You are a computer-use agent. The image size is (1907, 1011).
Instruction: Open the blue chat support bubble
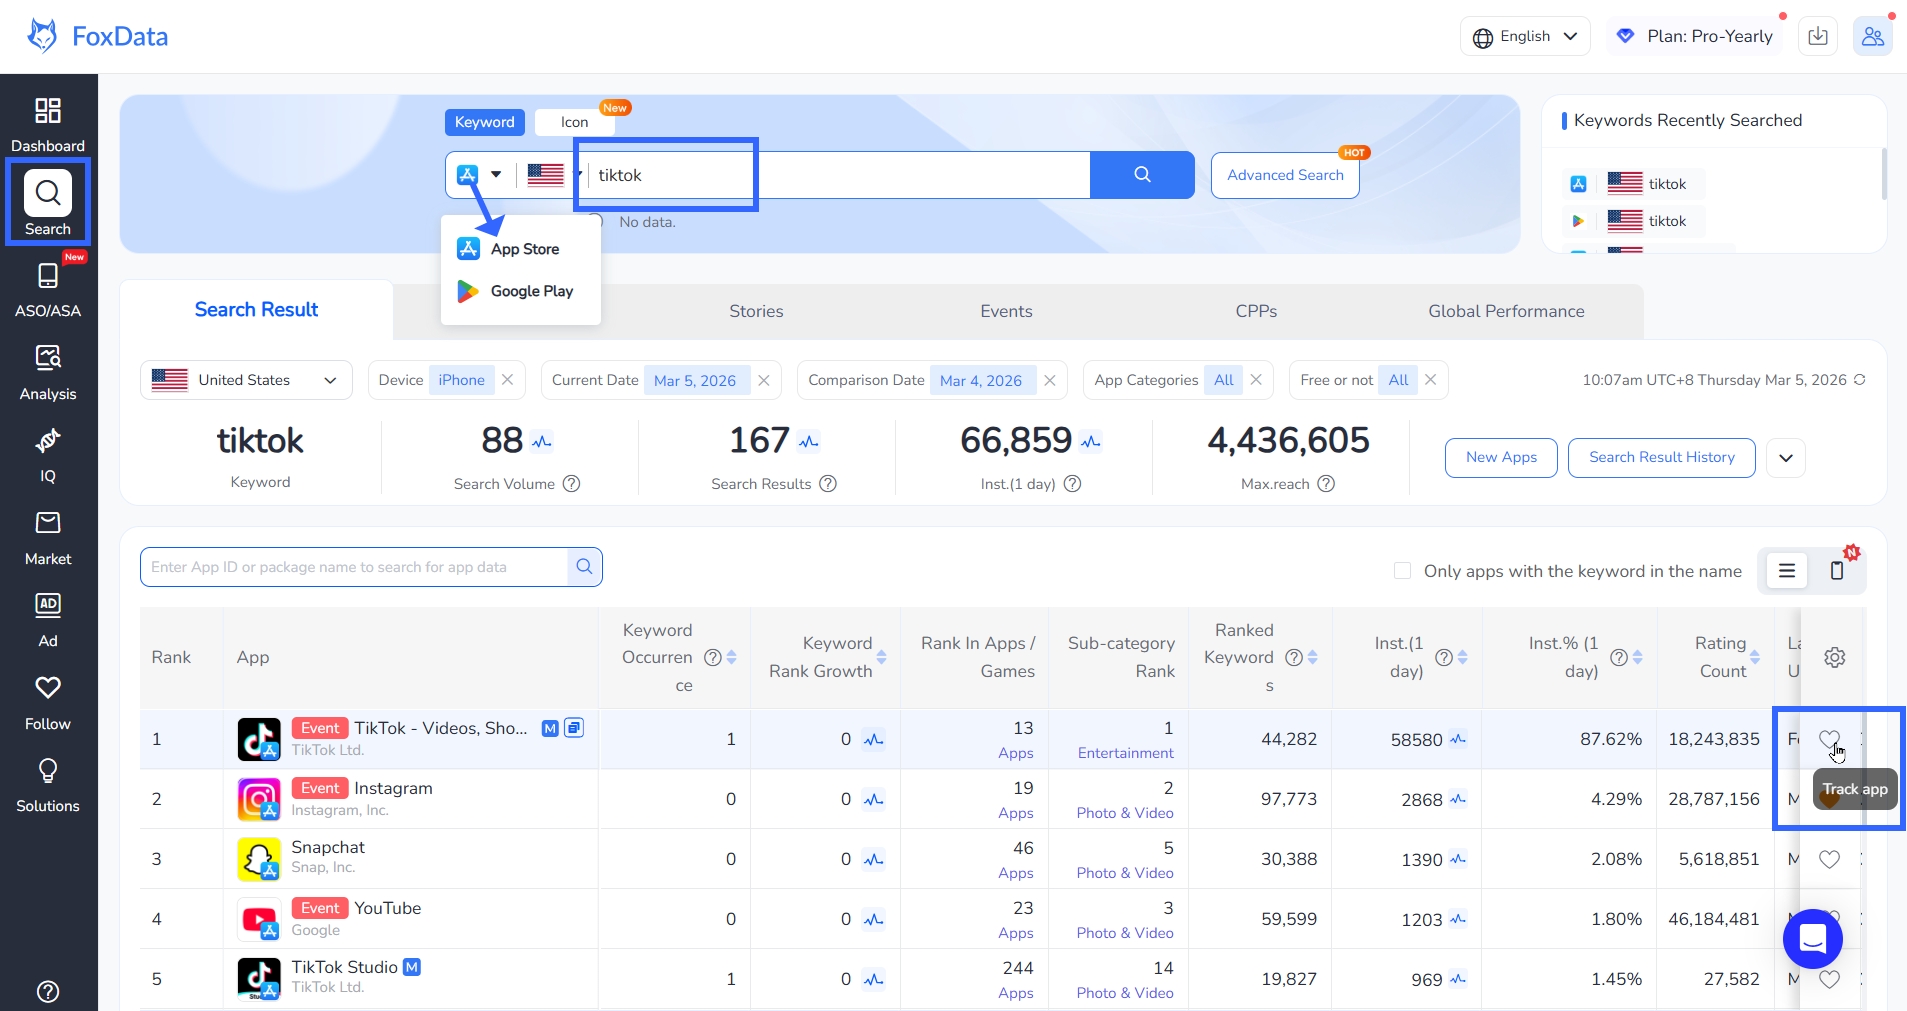point(1812,938)
